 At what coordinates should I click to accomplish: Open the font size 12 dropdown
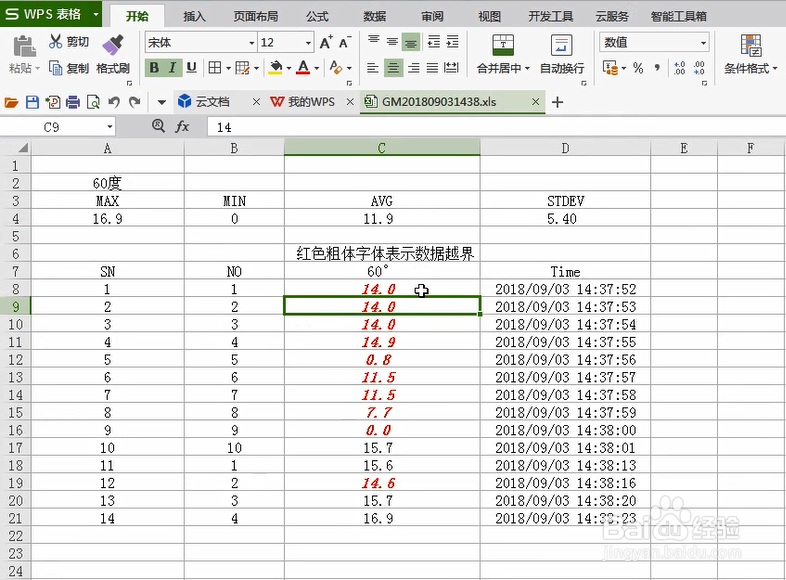point(308,43)
